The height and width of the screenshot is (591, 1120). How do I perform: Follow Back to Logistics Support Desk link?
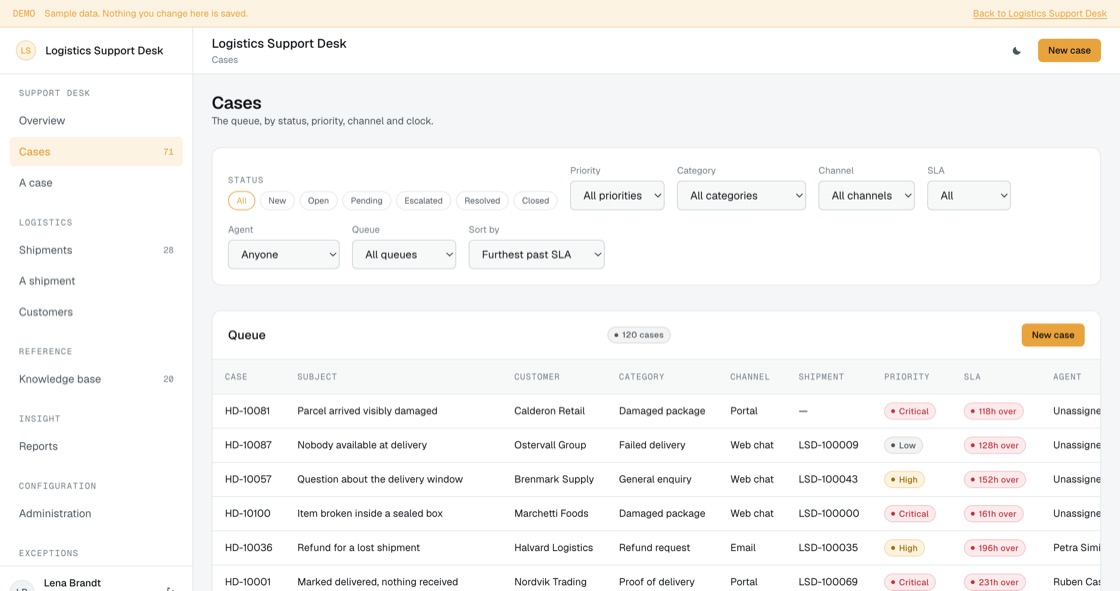pyautogui.click(x=1040, y=14)
